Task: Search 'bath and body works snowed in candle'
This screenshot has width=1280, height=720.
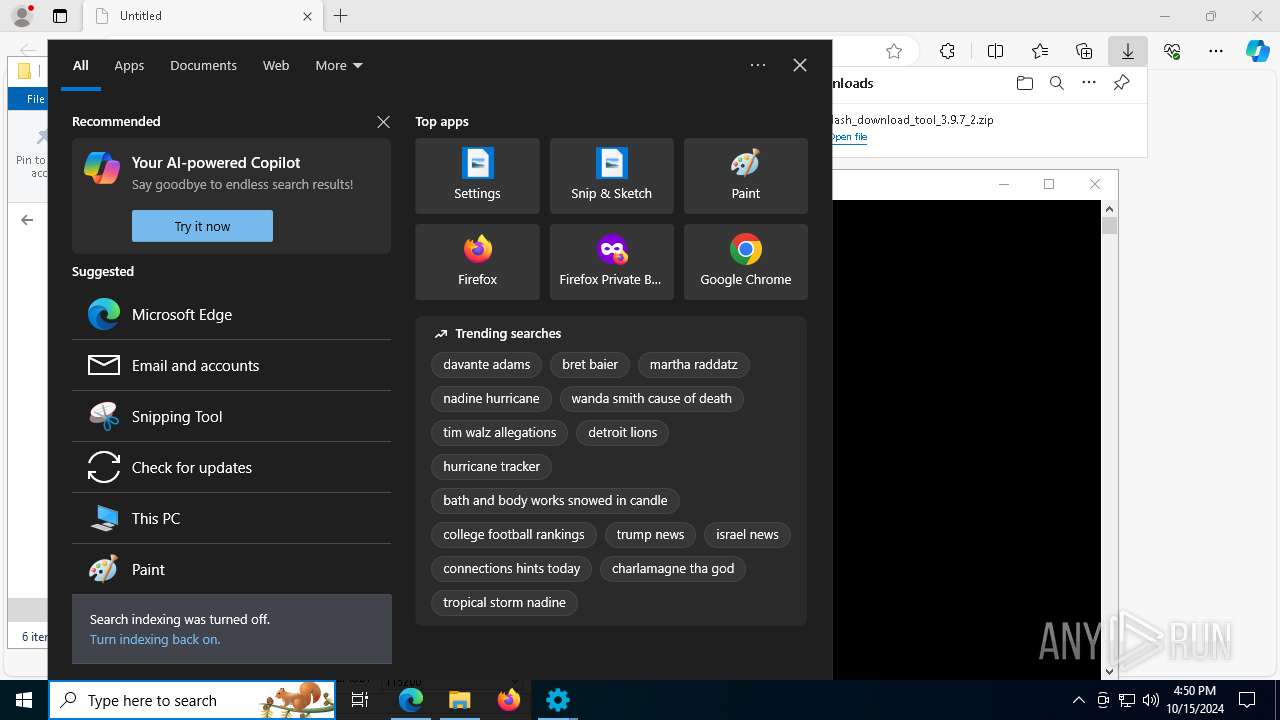Action: pos(555,501)
